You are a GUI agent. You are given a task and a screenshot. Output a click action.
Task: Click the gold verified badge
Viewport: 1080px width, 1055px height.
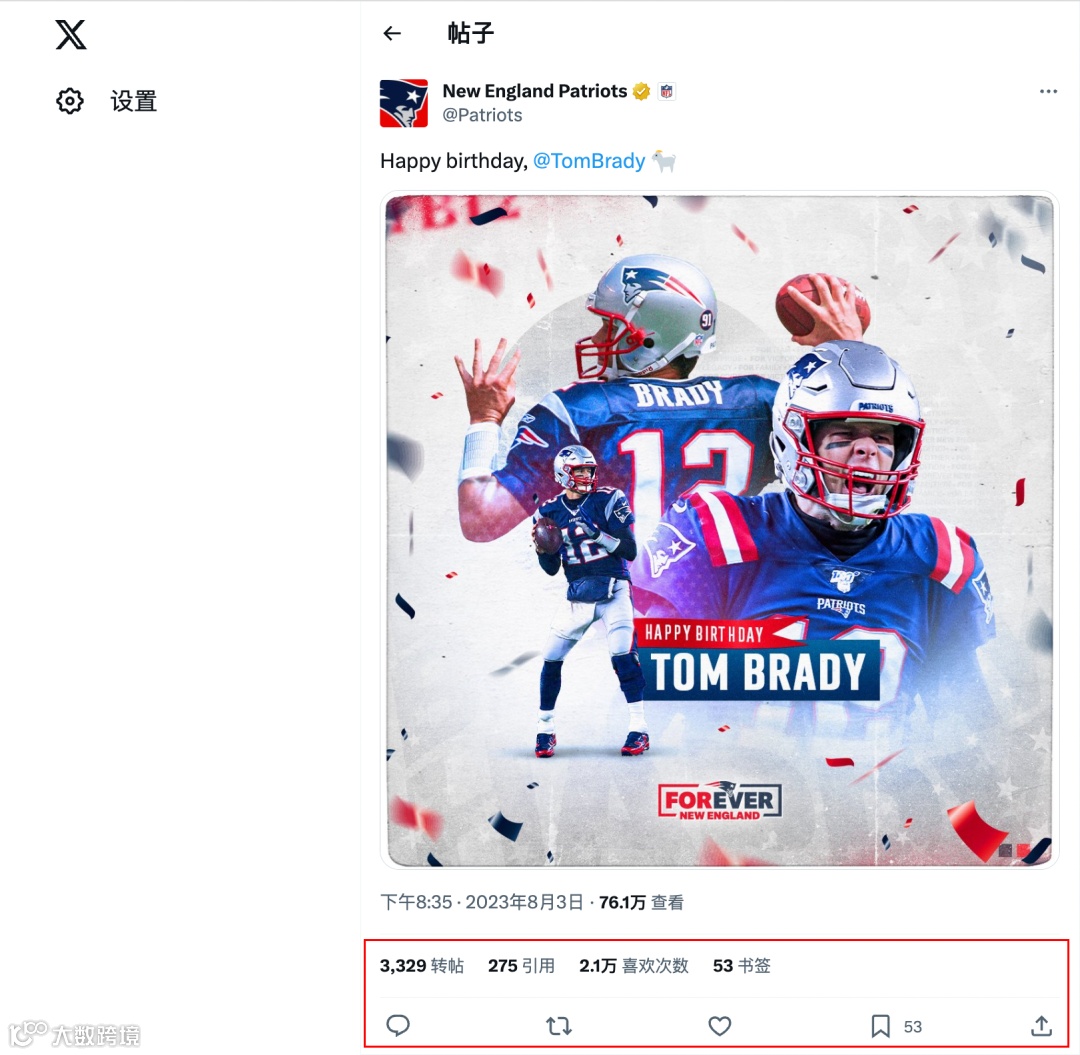pyautogui.click(x=641, y=91)
